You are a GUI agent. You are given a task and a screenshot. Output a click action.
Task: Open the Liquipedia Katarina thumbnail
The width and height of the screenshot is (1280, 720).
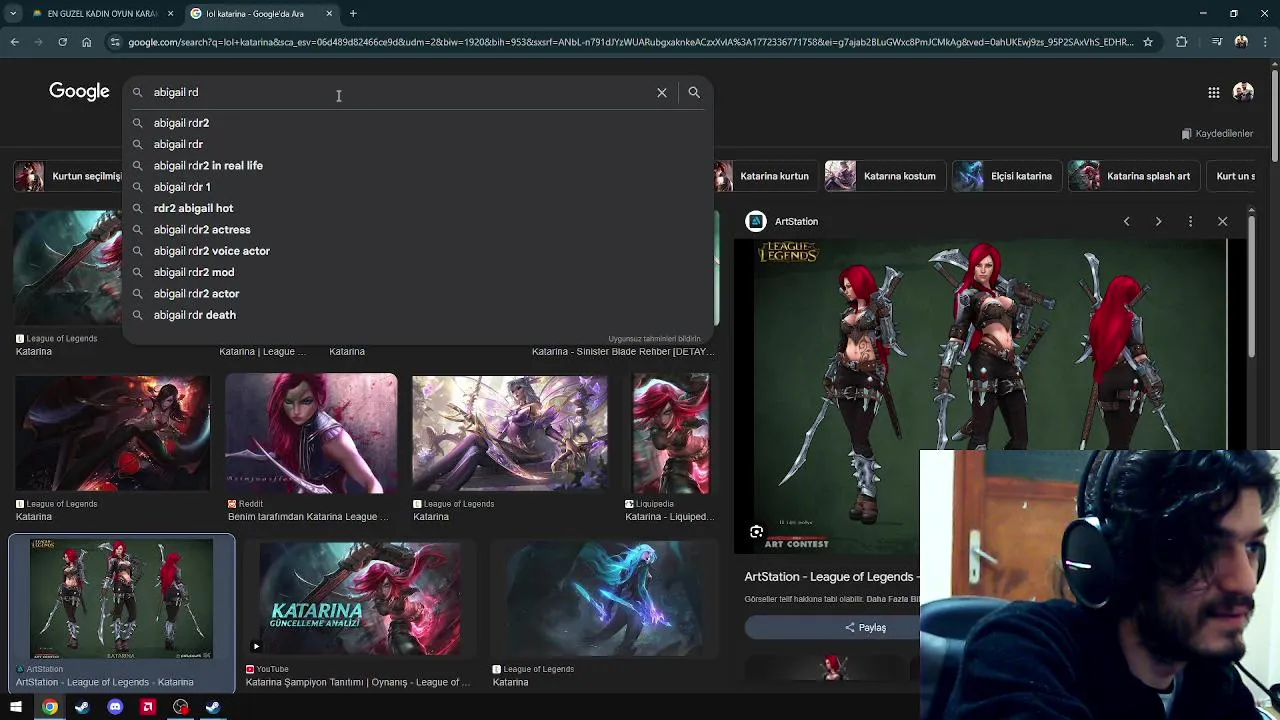(670, 434)
